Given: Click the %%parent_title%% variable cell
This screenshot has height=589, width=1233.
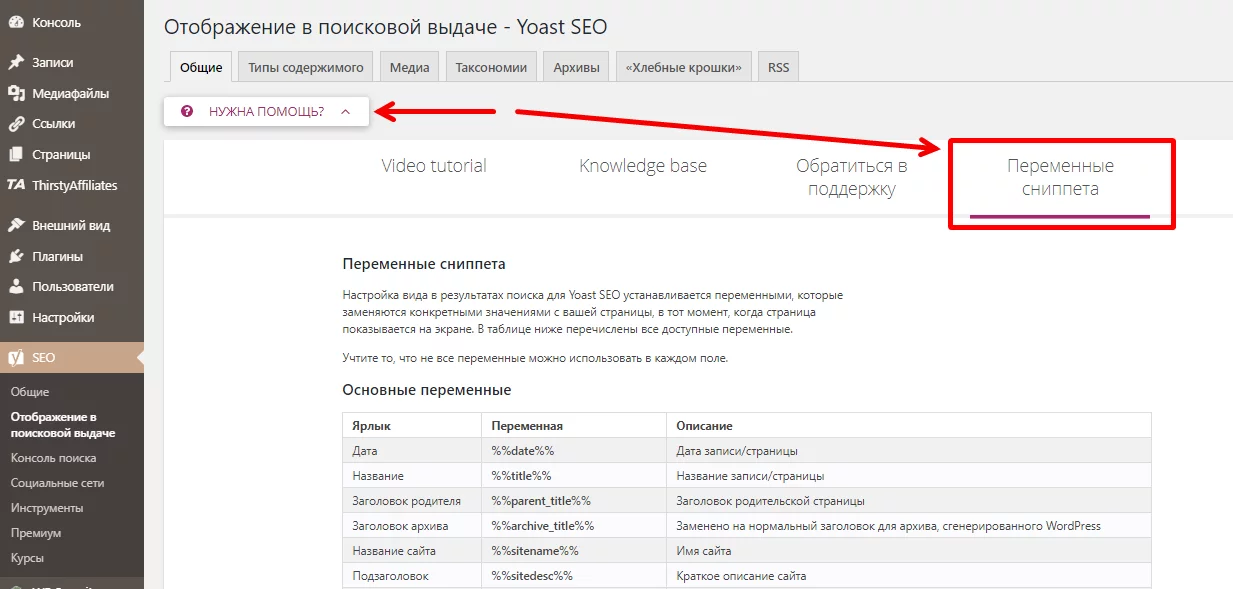Looking at the screenshot, I should click(x=573, y=501).
